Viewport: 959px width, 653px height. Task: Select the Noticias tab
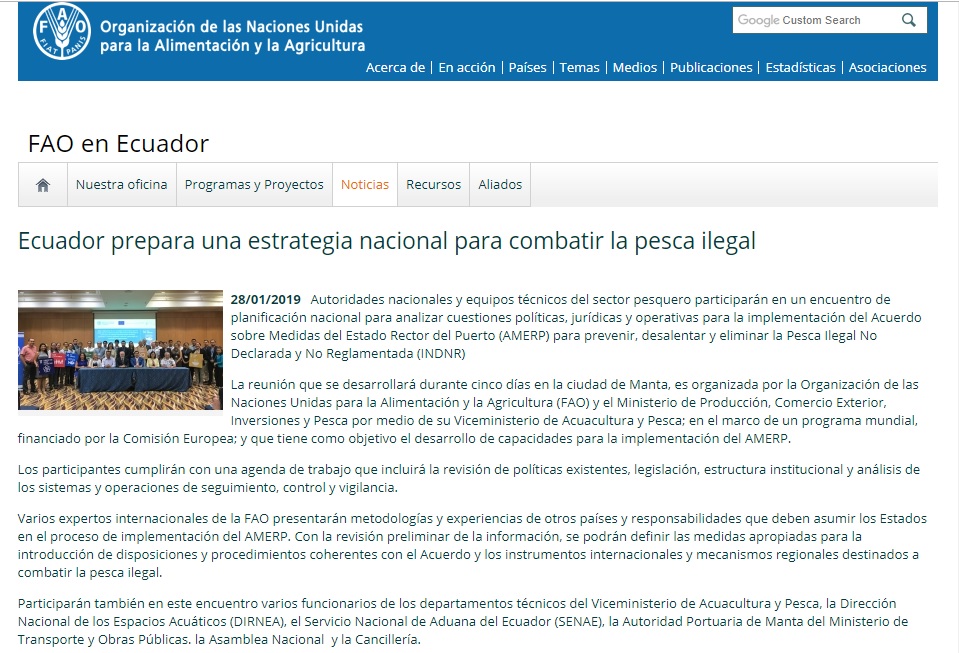tap(365, 185)
